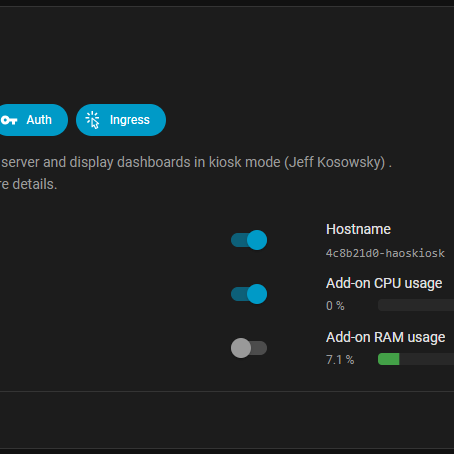
Task: Select the hostname text 4c8b21d0-haoskiosk
Action: [385, 253]
